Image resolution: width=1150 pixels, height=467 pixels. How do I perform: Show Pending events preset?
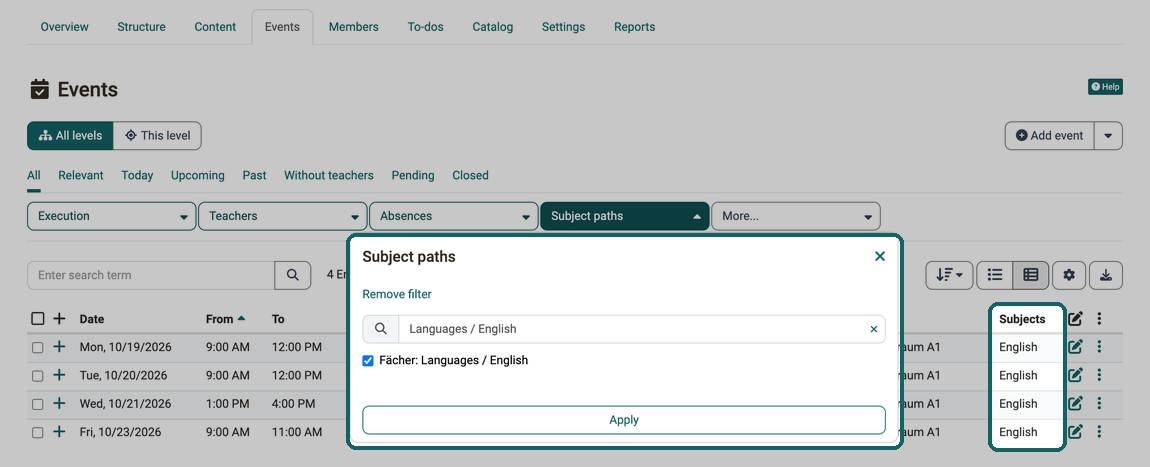[x=413, y=175]
